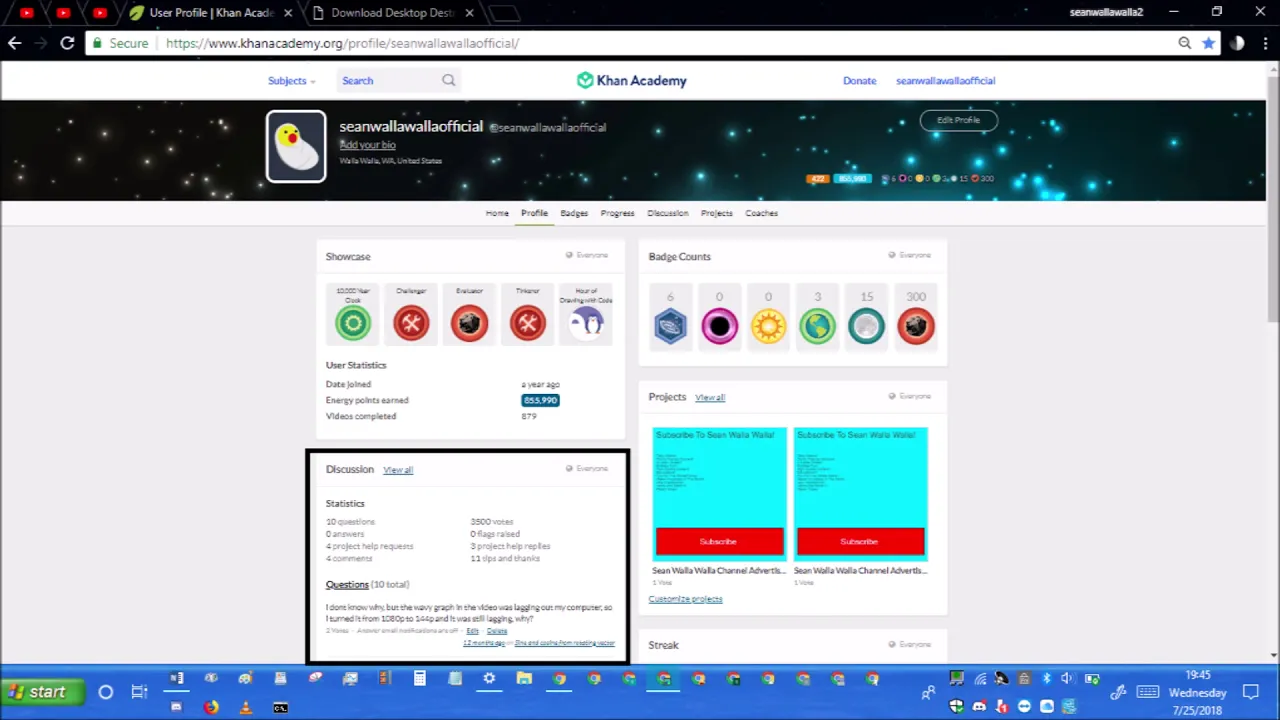Screen dimensions: 1280x720
Task: Open Projects View all link
Action: click(710, 398)
